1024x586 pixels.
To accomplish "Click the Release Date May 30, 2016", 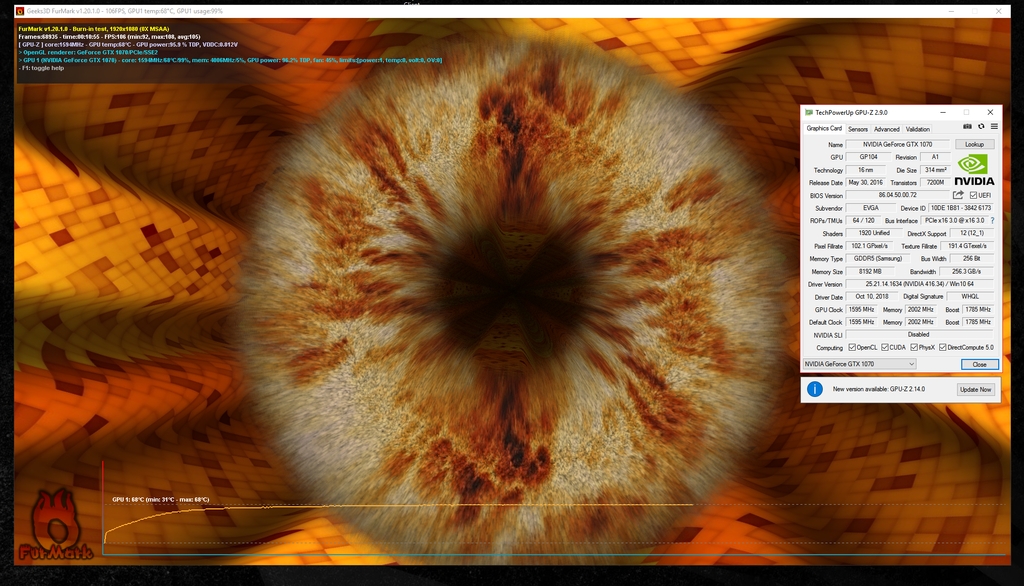I will click(x=865, y=183).
